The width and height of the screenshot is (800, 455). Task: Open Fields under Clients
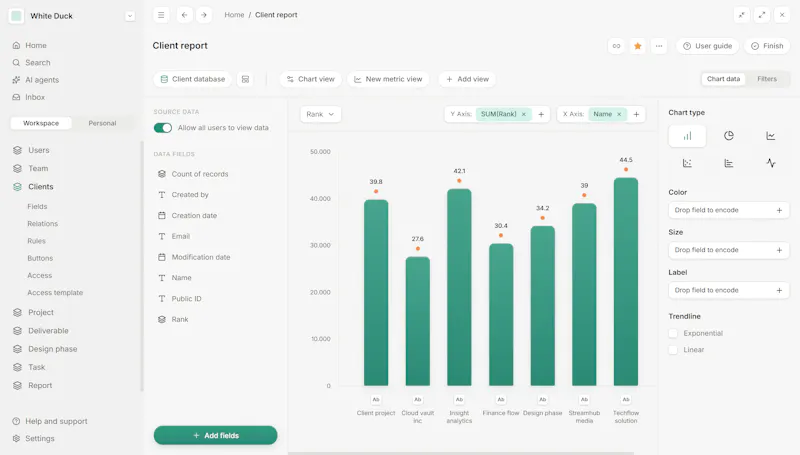tap(37, 207)
